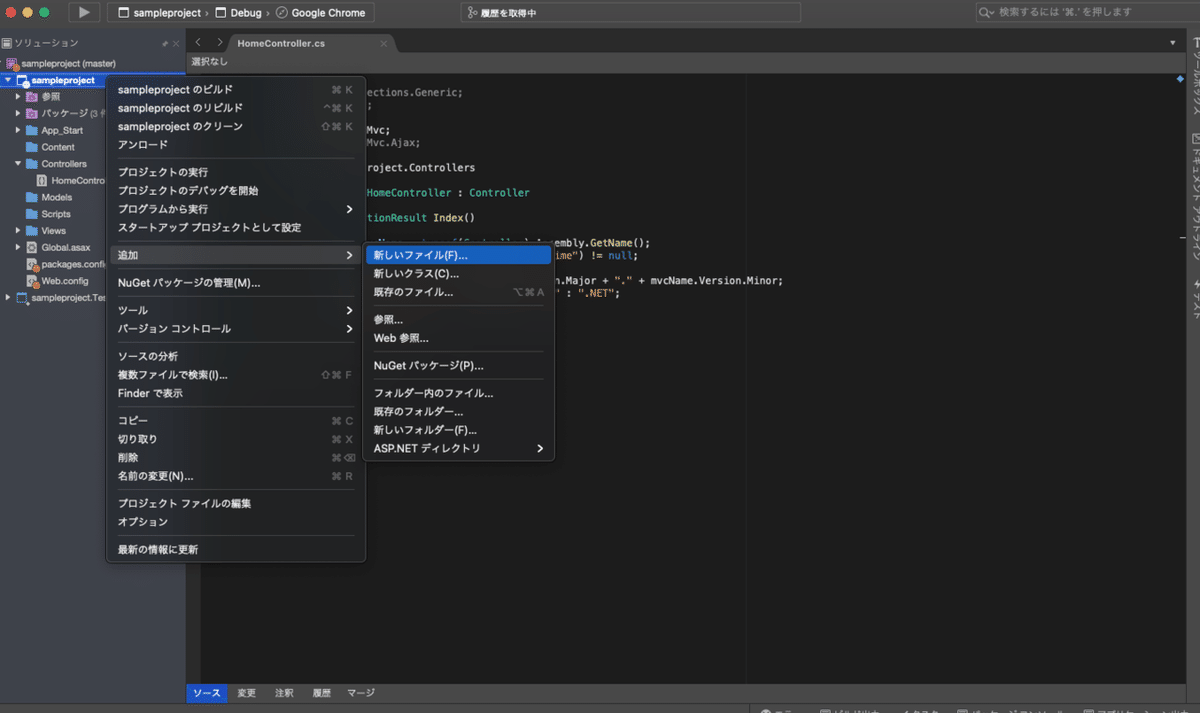1200x713 pixels.
Task: Click the back navigation arrow above the editor
Action: pos(196,43)
